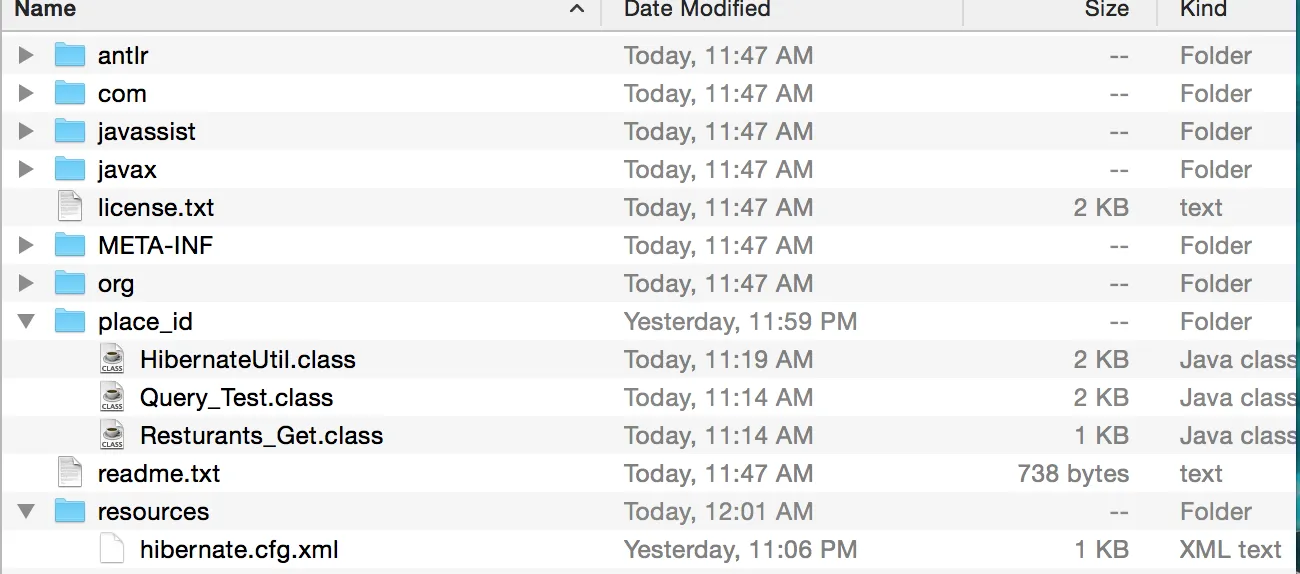
Task: Collapse the resources folder triangle
Action: point(26,511)
